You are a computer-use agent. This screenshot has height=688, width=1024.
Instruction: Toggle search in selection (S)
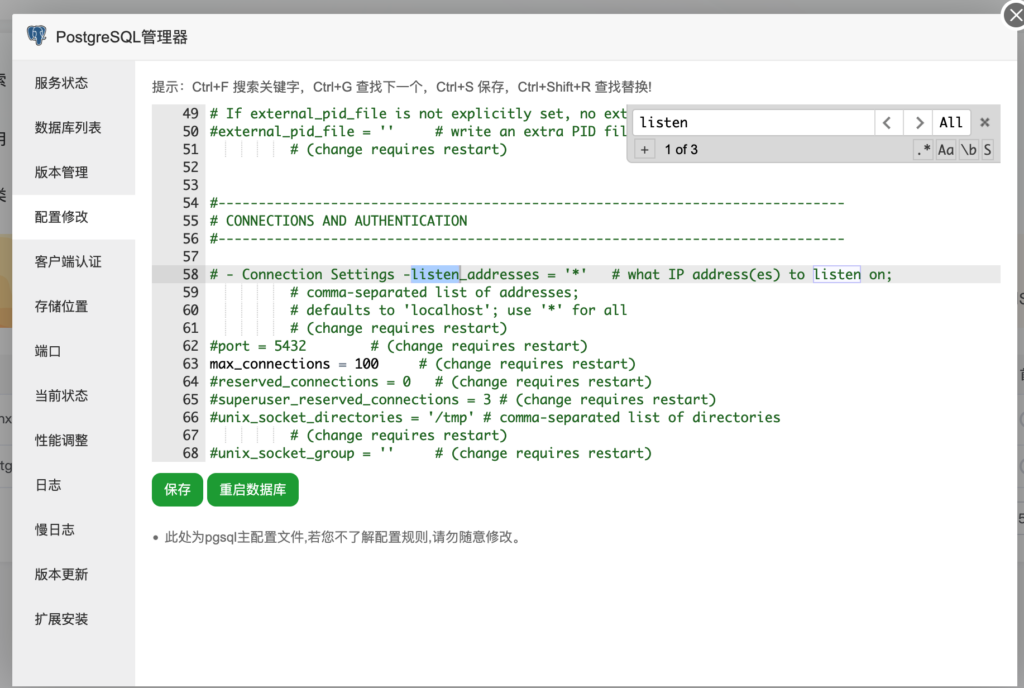(x=987, y=150)
